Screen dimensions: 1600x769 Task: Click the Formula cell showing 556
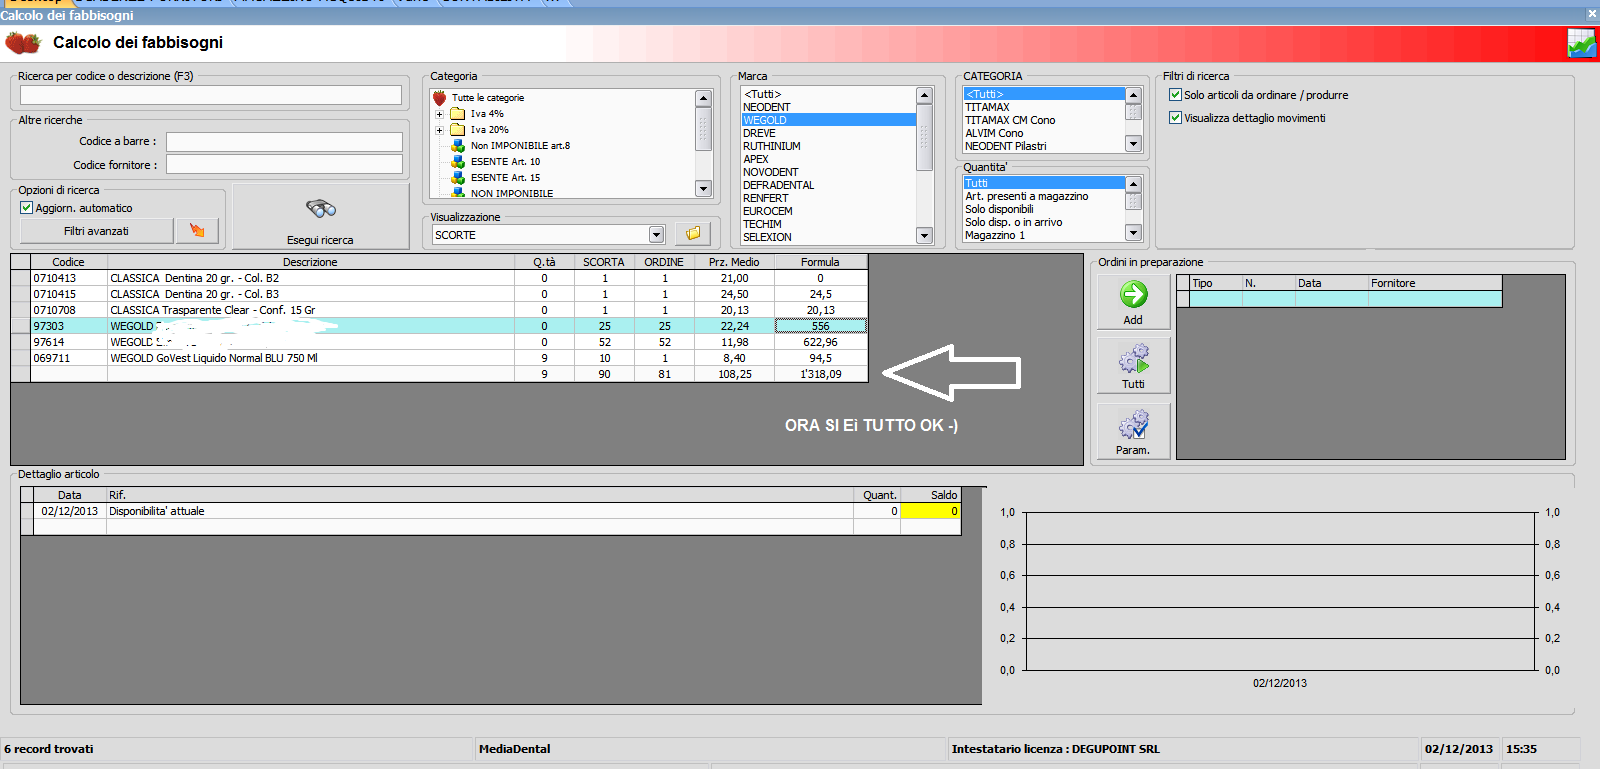[x=821, y=326]
